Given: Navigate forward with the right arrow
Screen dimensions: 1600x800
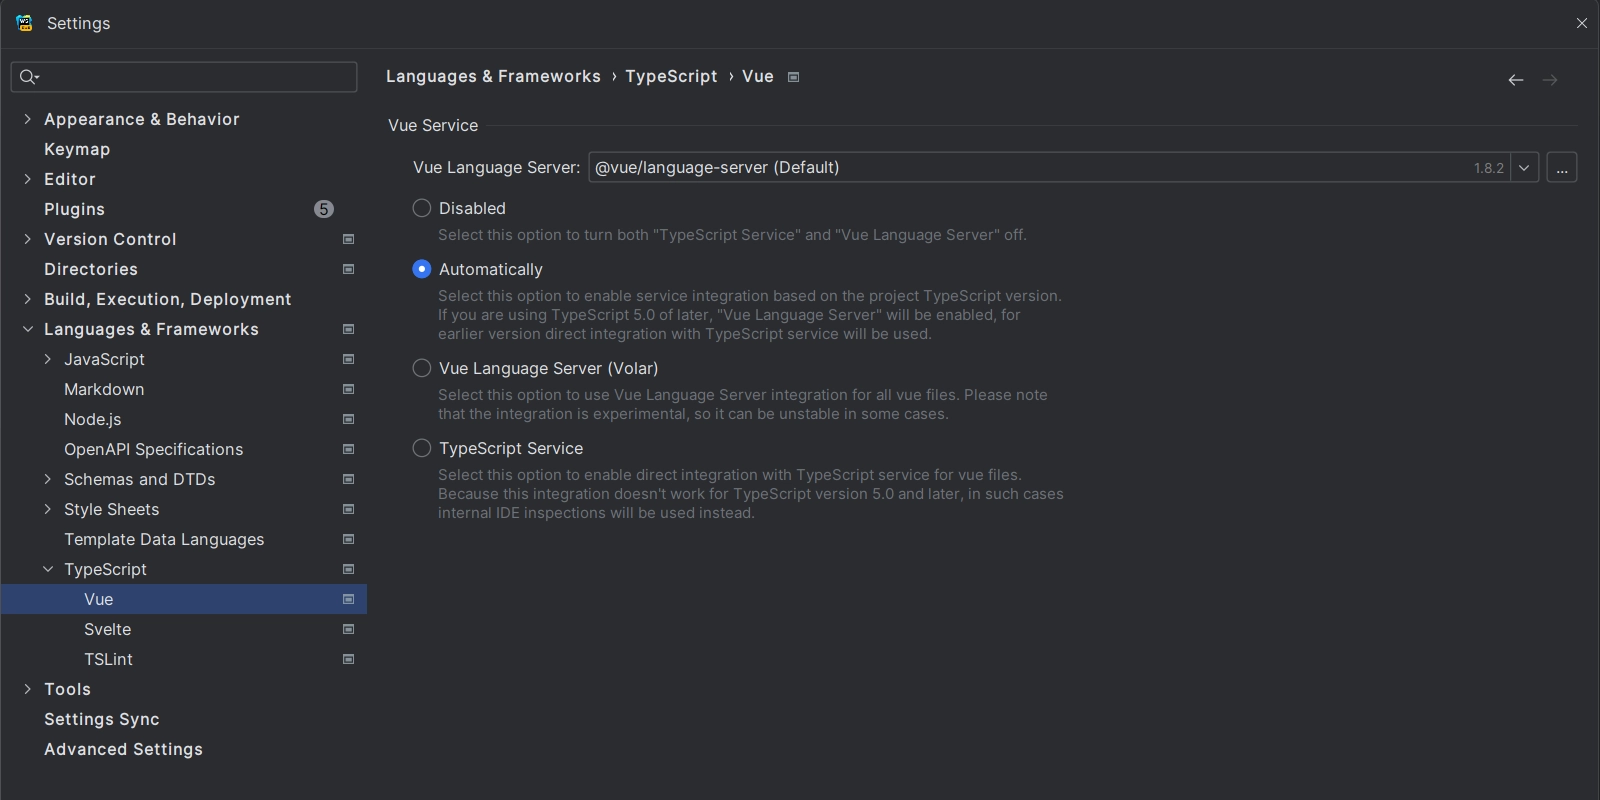Looking at the screenshot, I should (x=1550, y=80).
